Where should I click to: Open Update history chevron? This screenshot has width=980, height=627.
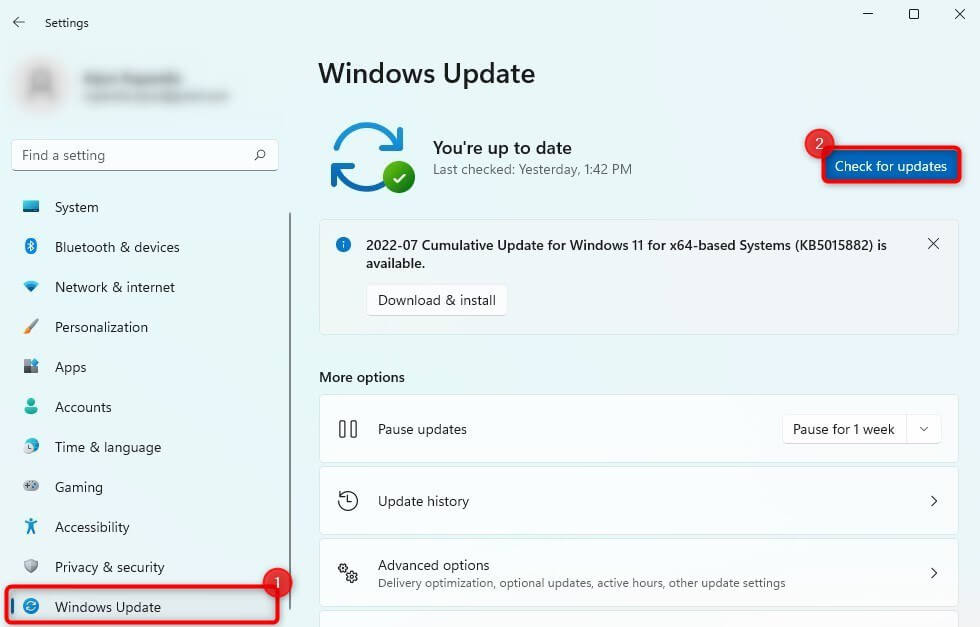934,501
